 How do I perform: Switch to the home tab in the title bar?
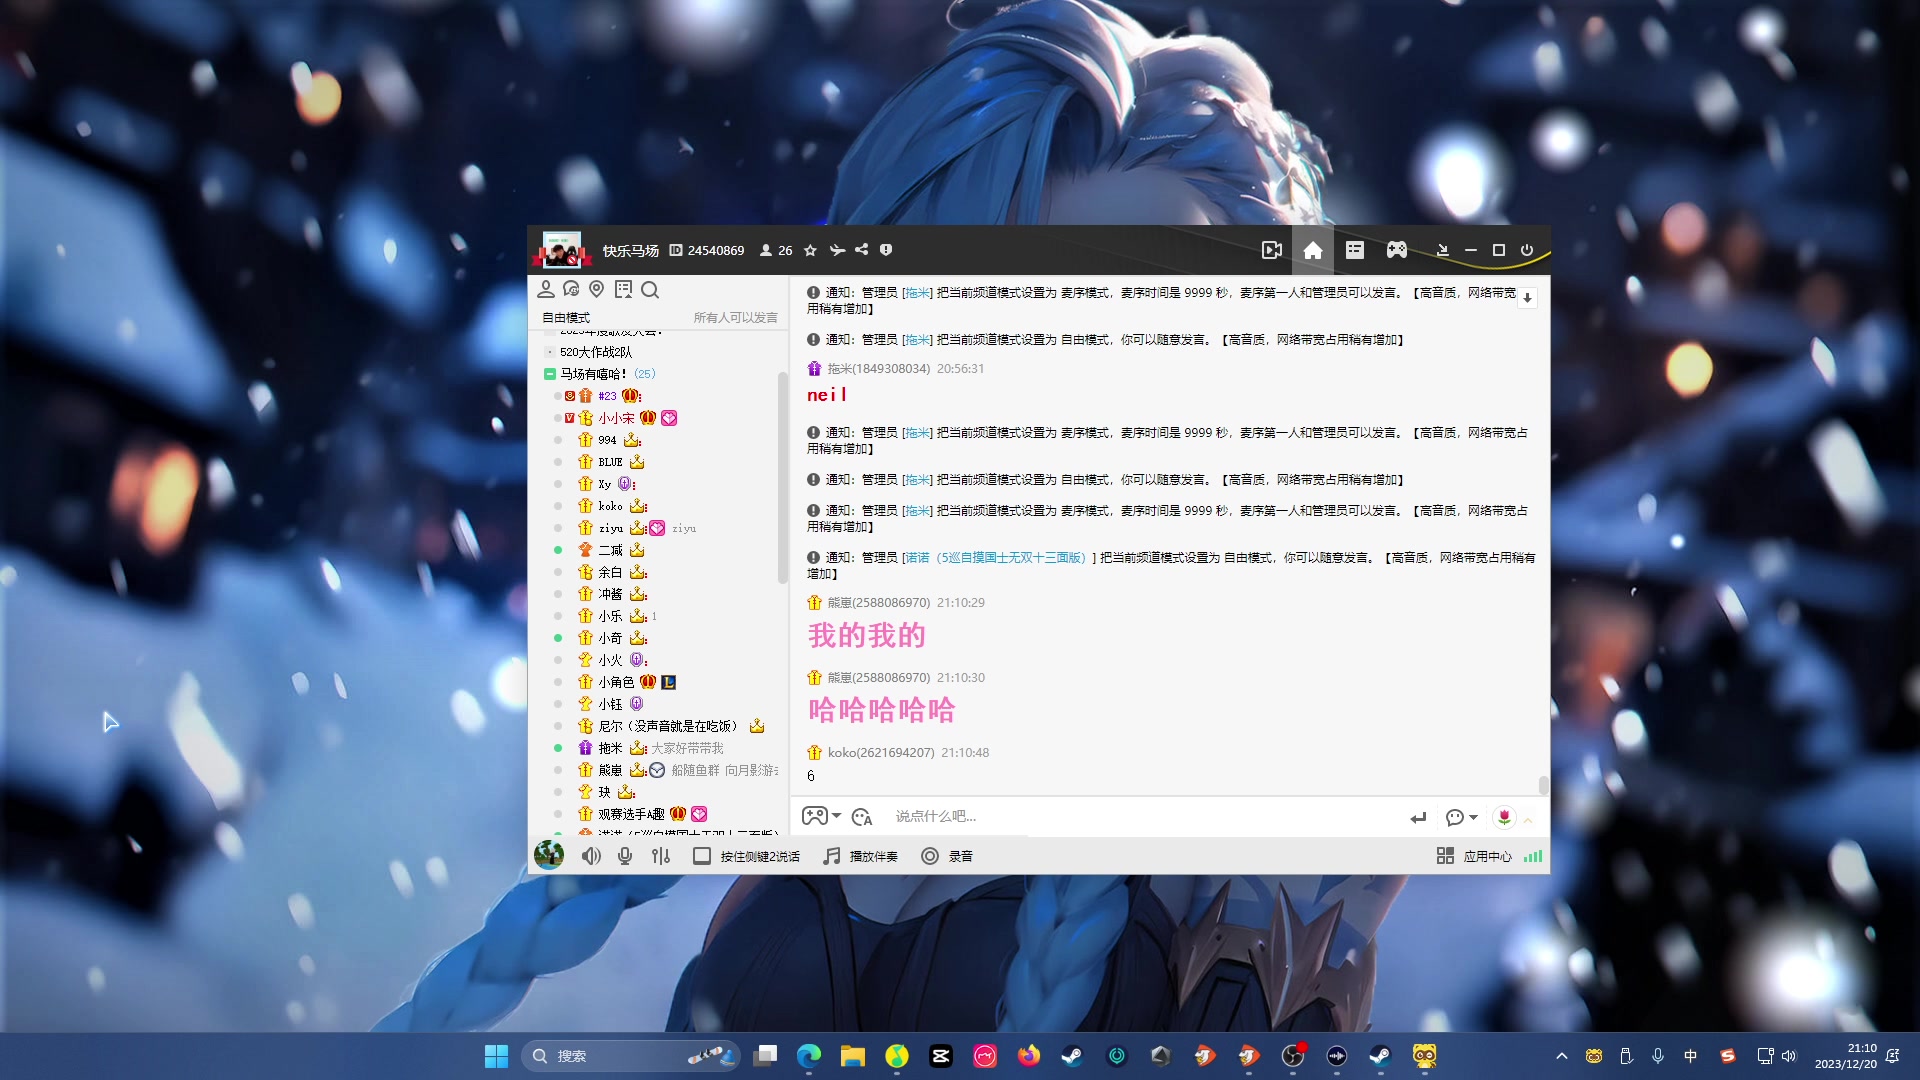pyautogui.click(x=1313, y=250)
